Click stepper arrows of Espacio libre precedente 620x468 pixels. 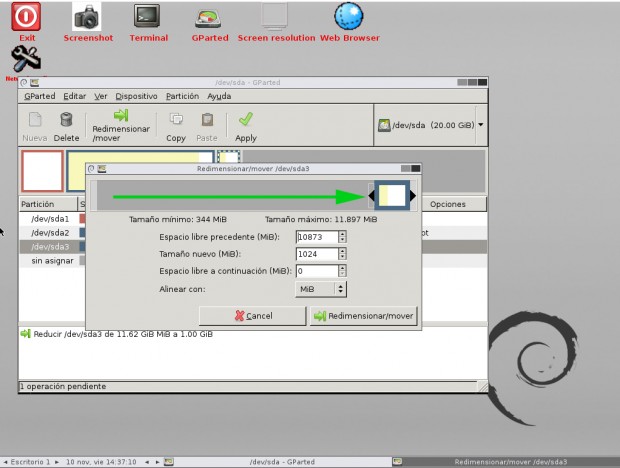(342, 237)
